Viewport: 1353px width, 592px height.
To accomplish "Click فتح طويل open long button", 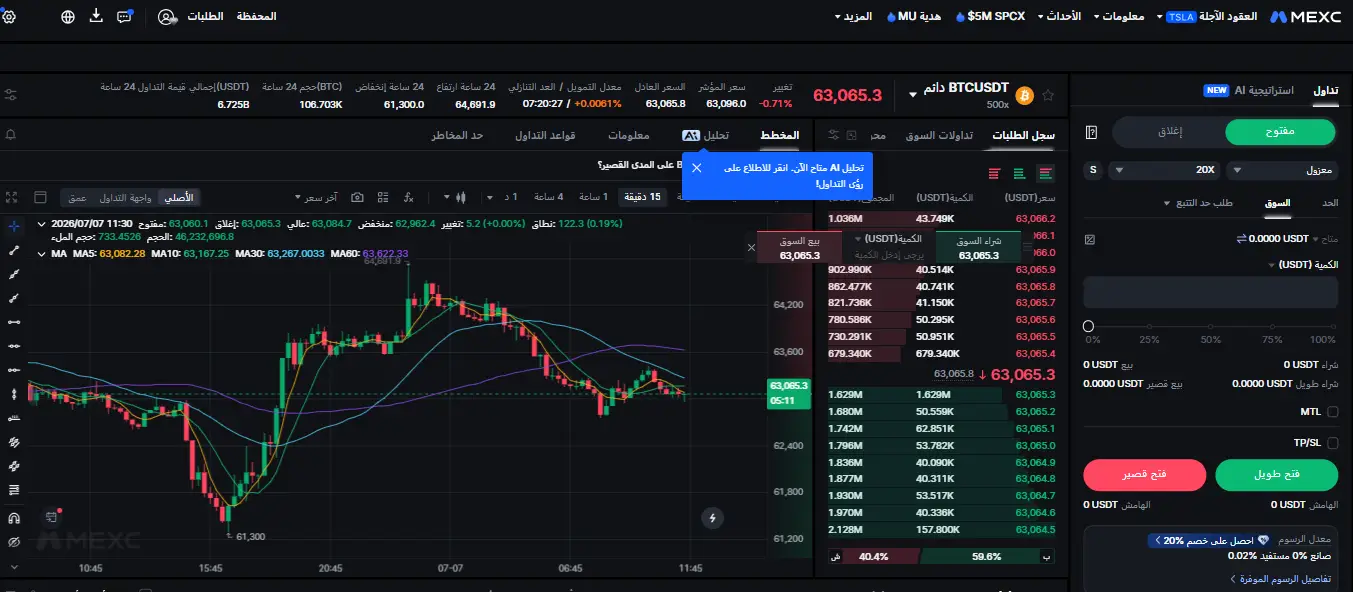I will [x=1276, y=475].
